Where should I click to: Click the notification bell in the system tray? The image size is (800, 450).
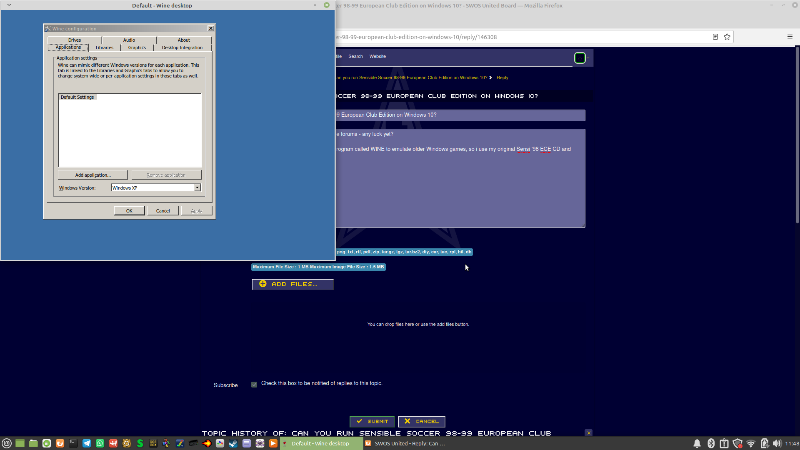pos(695,443)
